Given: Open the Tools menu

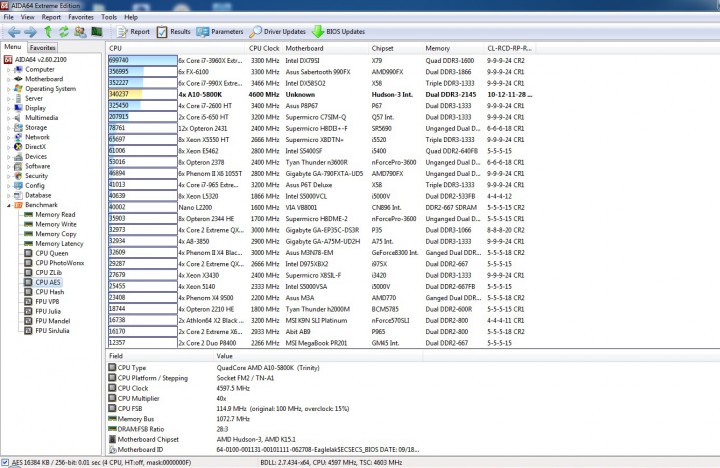Looking at the screenshot, I should pyautogui.click(x=109, y=17).
